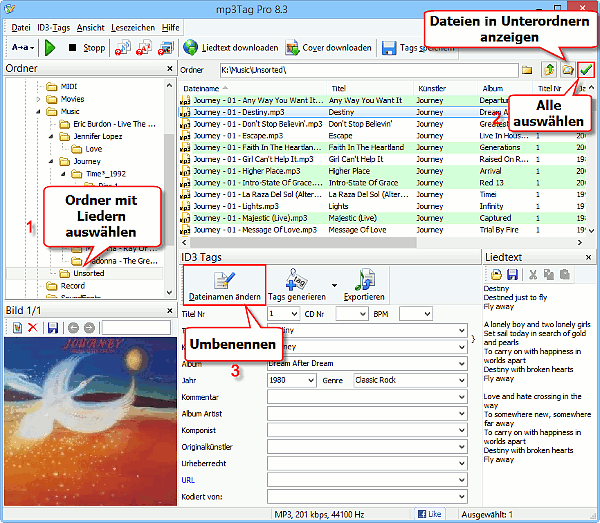
Task: Collapse the Music folder node
Action: [x=38, y=112]
